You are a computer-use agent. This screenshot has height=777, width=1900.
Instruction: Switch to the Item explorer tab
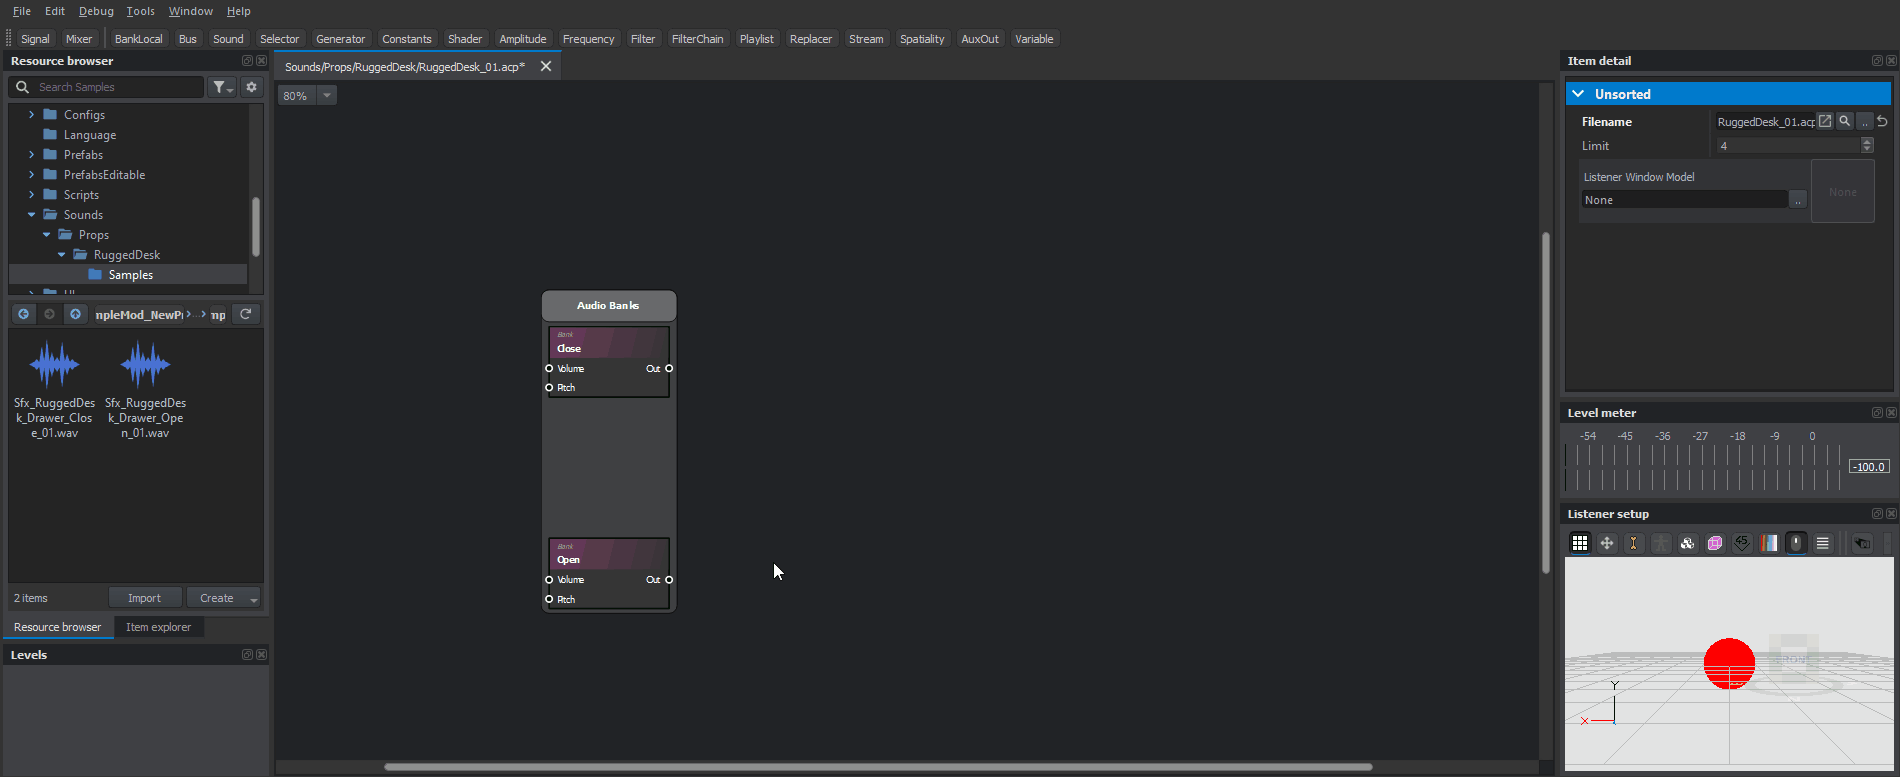point(158,627)
